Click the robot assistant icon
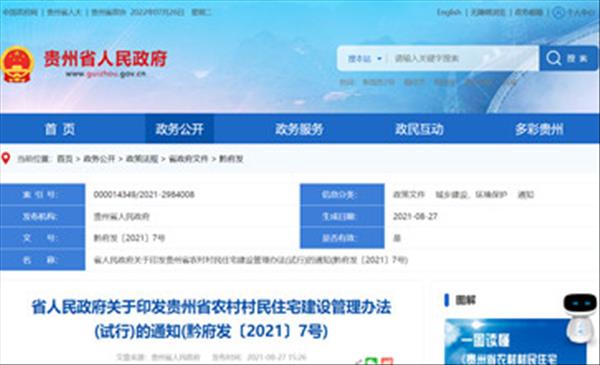This screenshot has width=600, height=365. tap(580, 319)
